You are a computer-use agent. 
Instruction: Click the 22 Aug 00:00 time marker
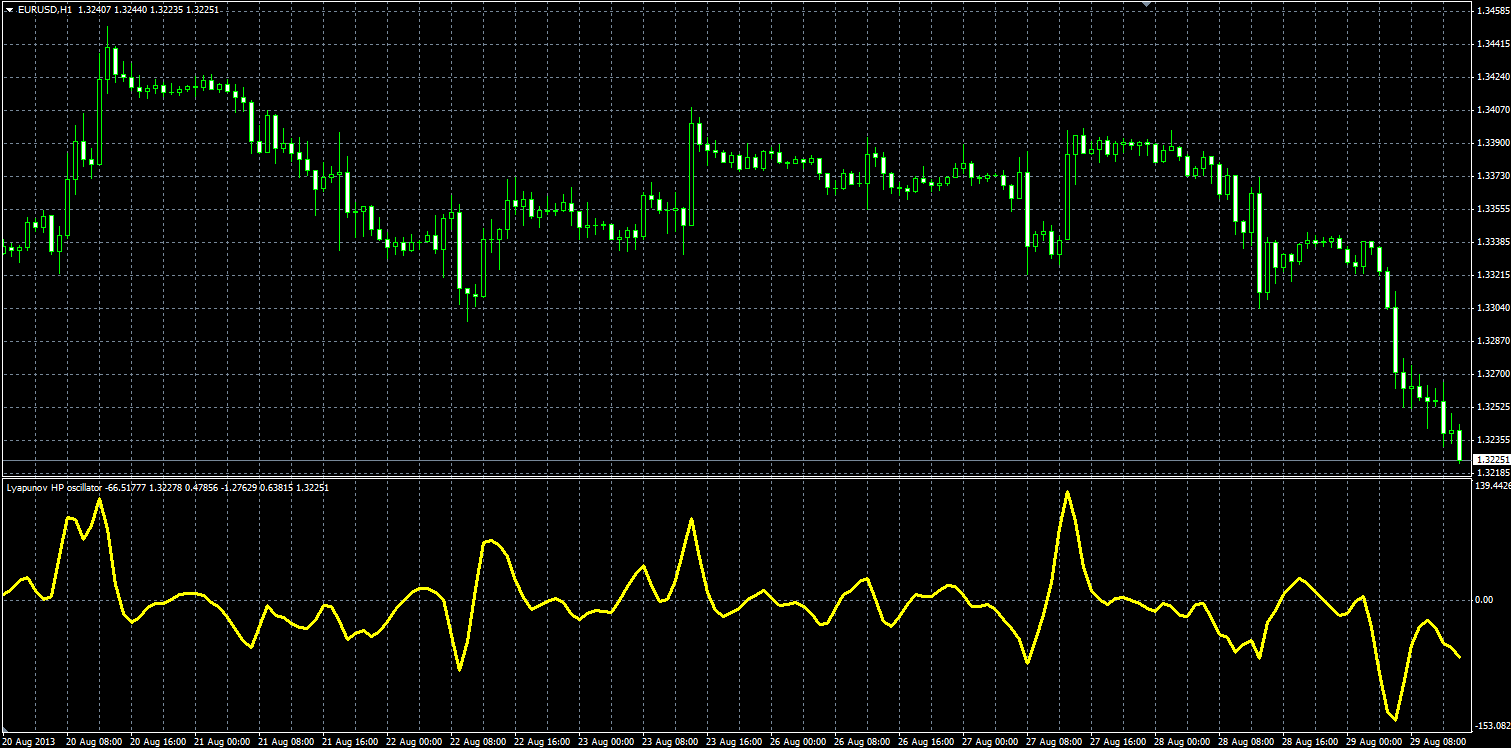coord(415,741)
